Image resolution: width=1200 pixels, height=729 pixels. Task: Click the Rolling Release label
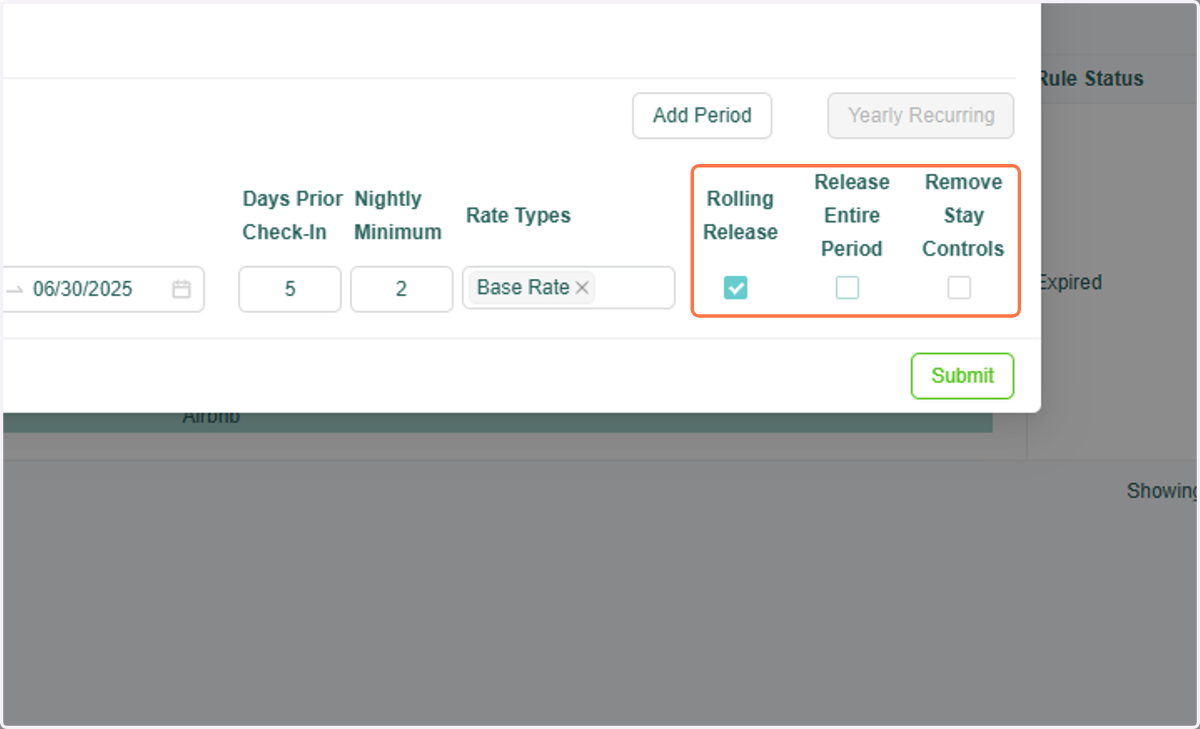click(x=740, y=215)
